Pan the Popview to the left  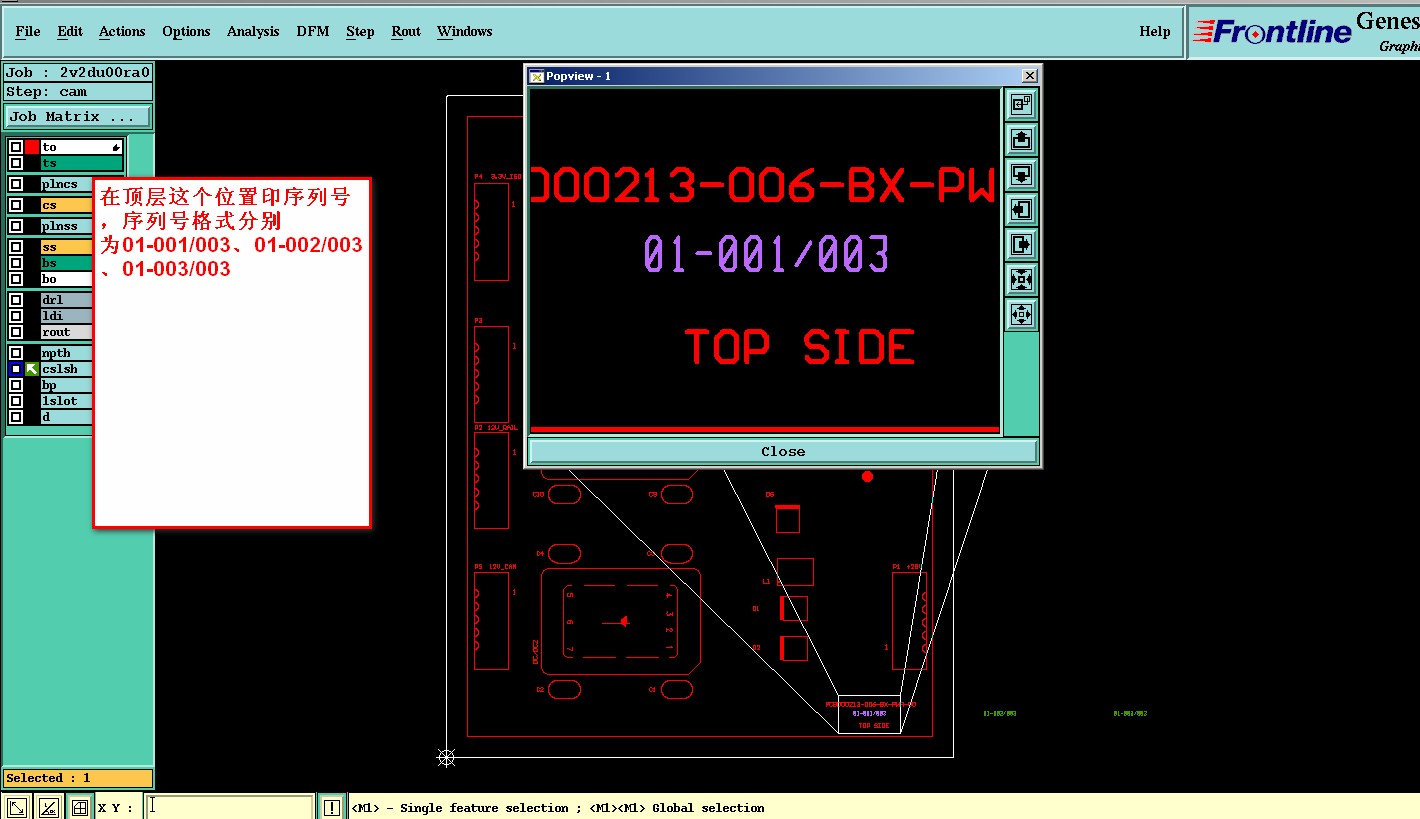[x=1021, y=209]
